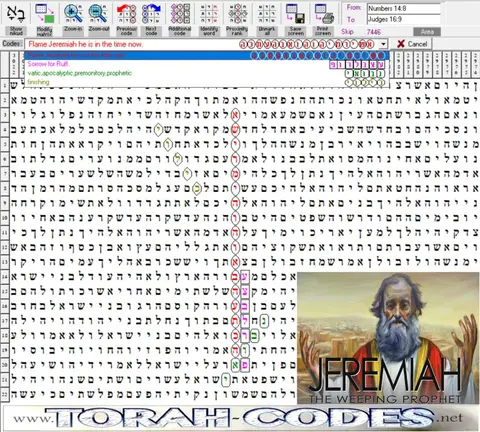Click the Codes combo box text field
The image size is (480, 432).
[x=202, y=44]
